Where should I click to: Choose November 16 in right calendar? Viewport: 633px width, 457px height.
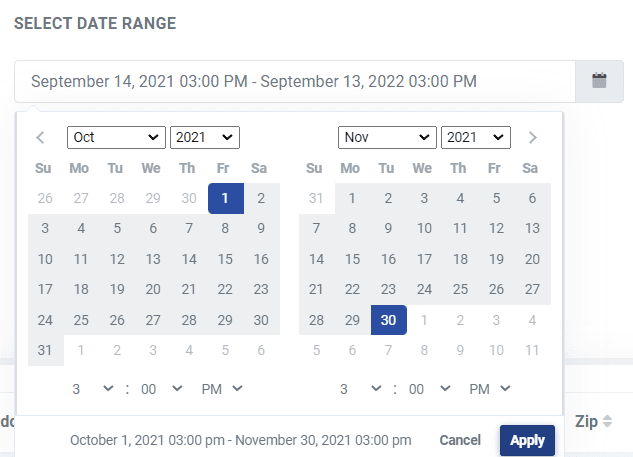[388, 259]
